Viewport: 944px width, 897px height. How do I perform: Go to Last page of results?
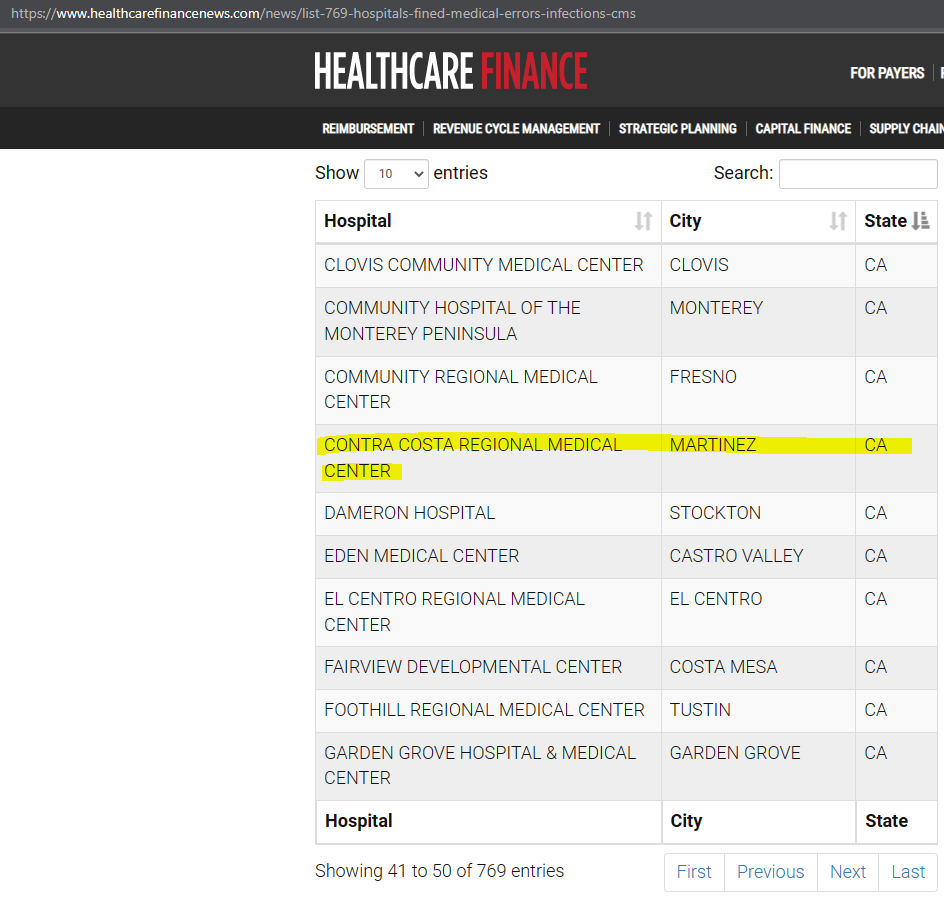(x=908, y=872)
